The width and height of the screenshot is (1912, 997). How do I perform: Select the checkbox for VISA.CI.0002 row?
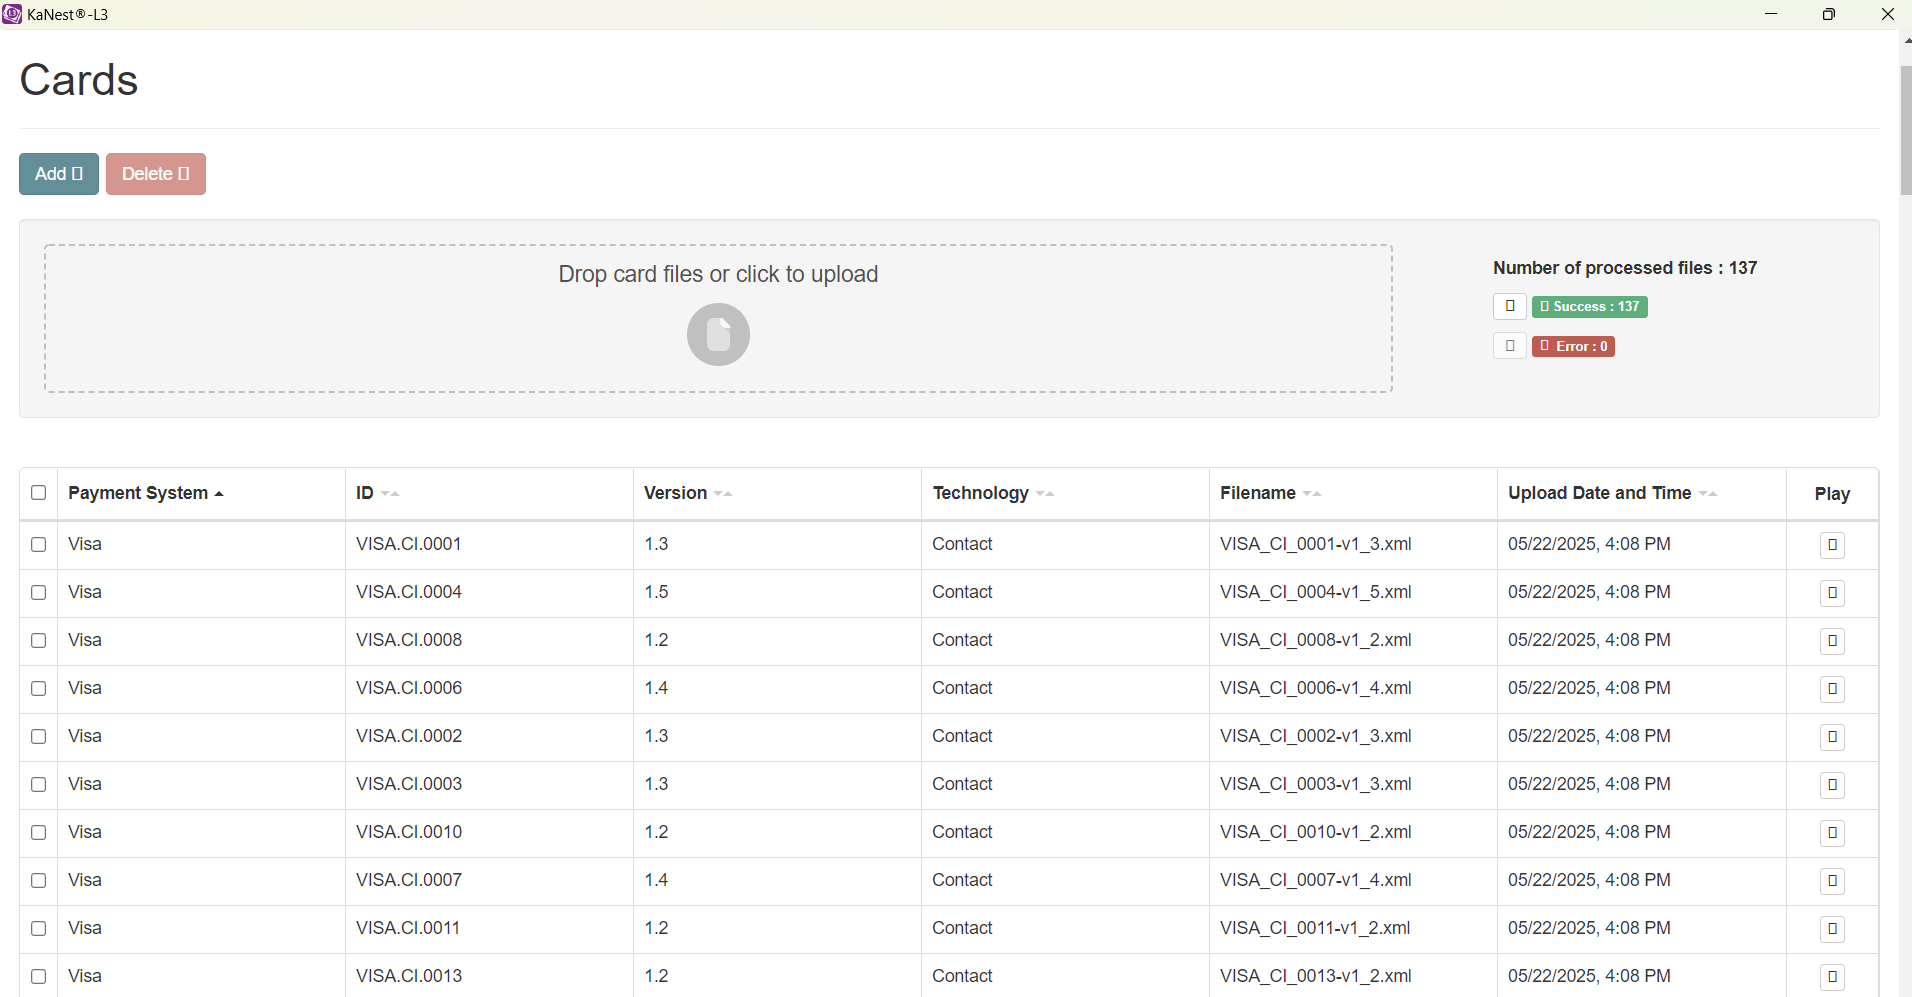pos(39,737)
